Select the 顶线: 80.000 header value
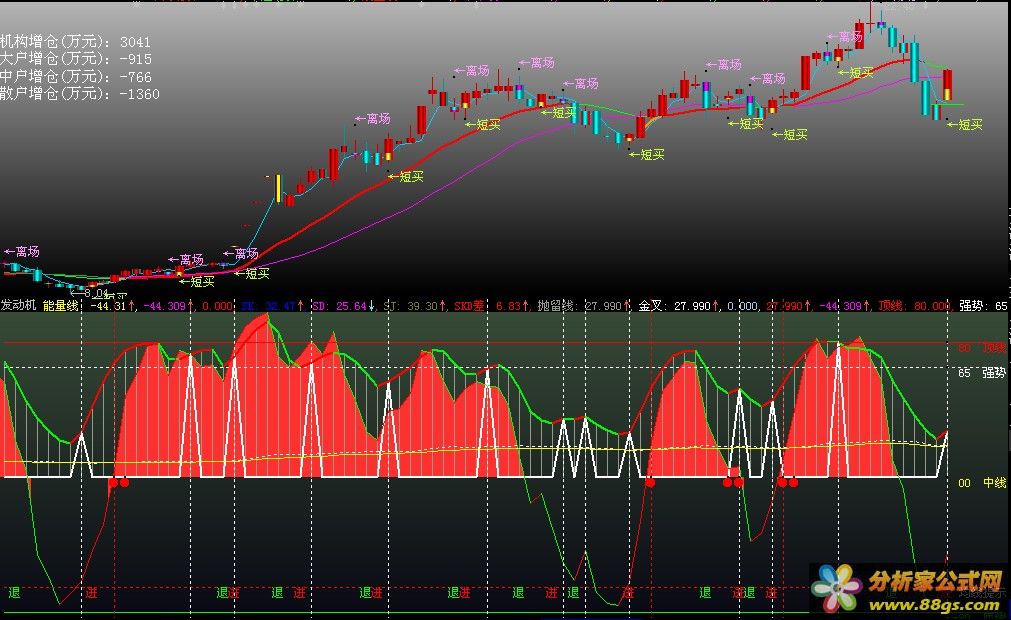Viewport: 1011px width, 620px height. (x=914, y=305)
